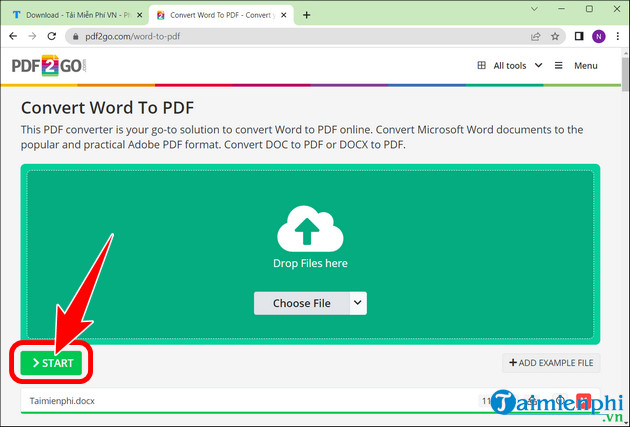Click the cloud upload icon

click(x=310, y=229)
